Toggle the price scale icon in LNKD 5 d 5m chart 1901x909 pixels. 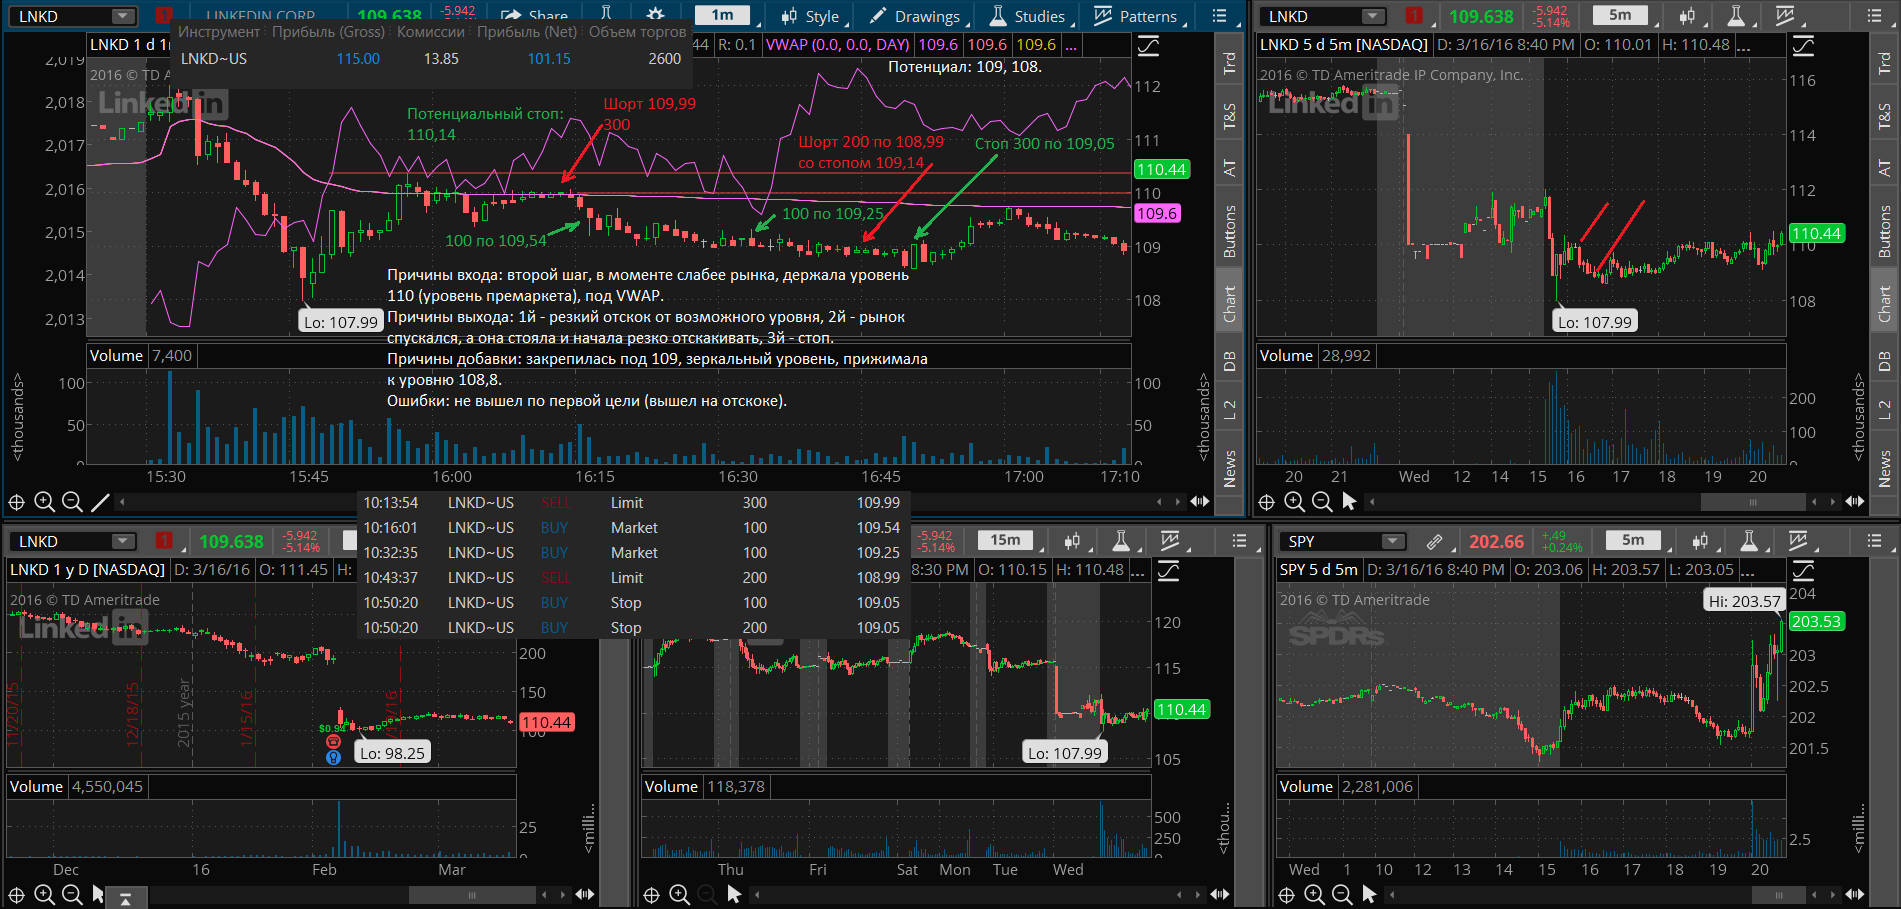(1803, 46)
